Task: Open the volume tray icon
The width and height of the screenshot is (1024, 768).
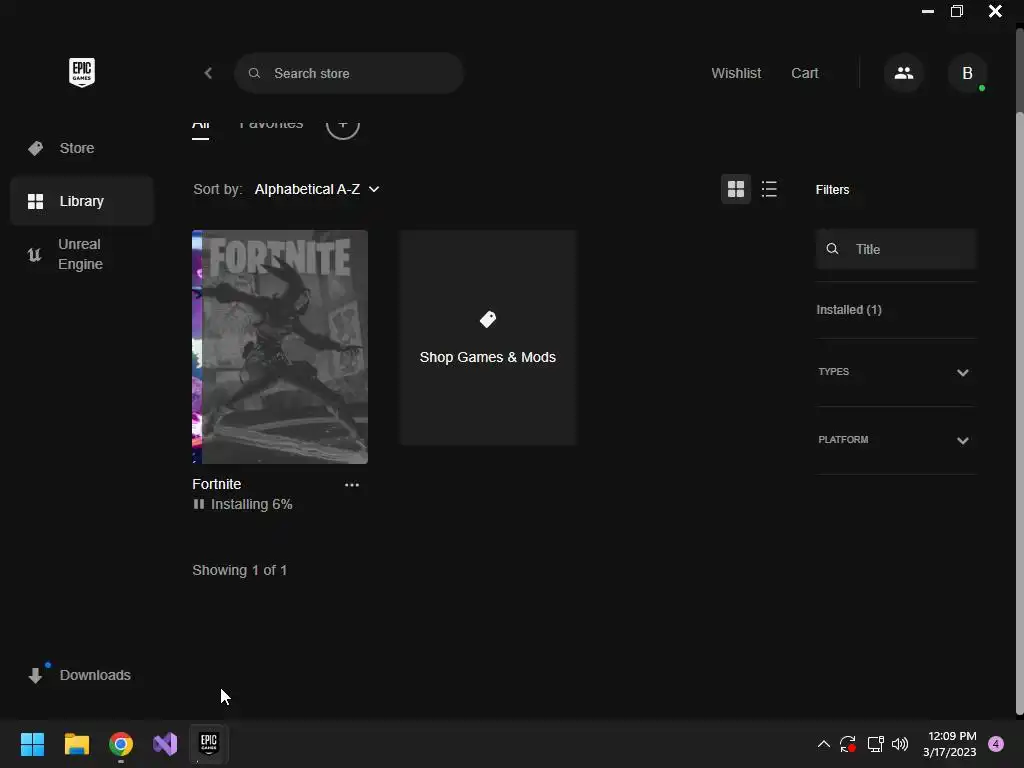Action: [x=900, y=744]
